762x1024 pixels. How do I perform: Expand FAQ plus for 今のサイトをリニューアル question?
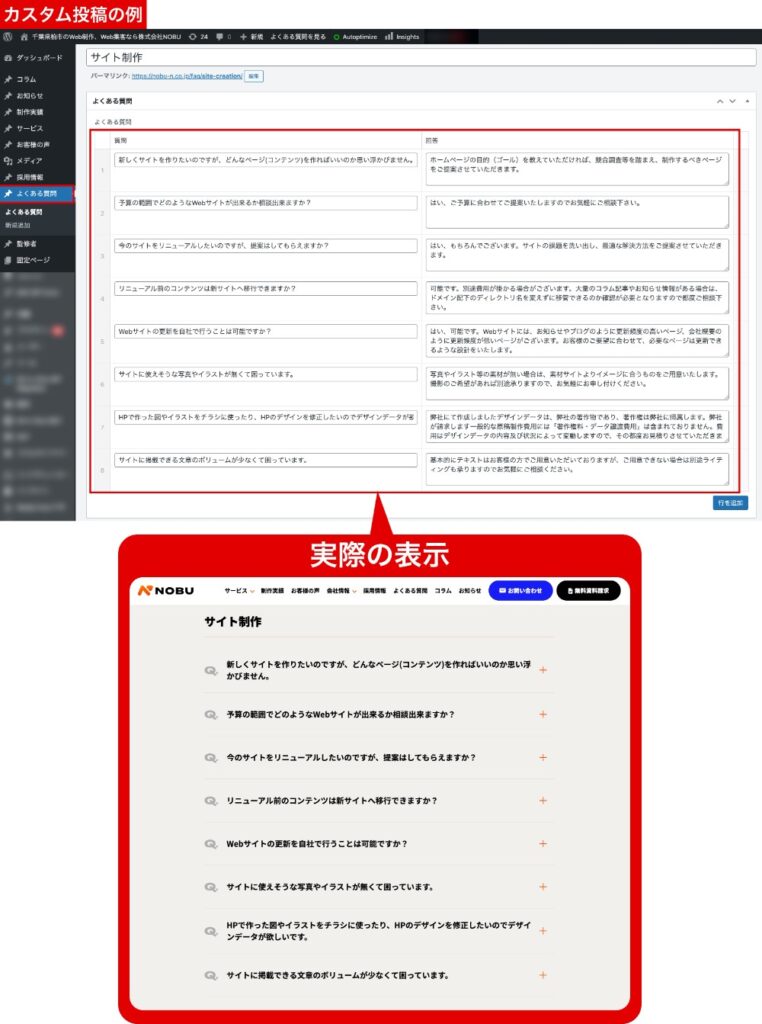(543, 758)
